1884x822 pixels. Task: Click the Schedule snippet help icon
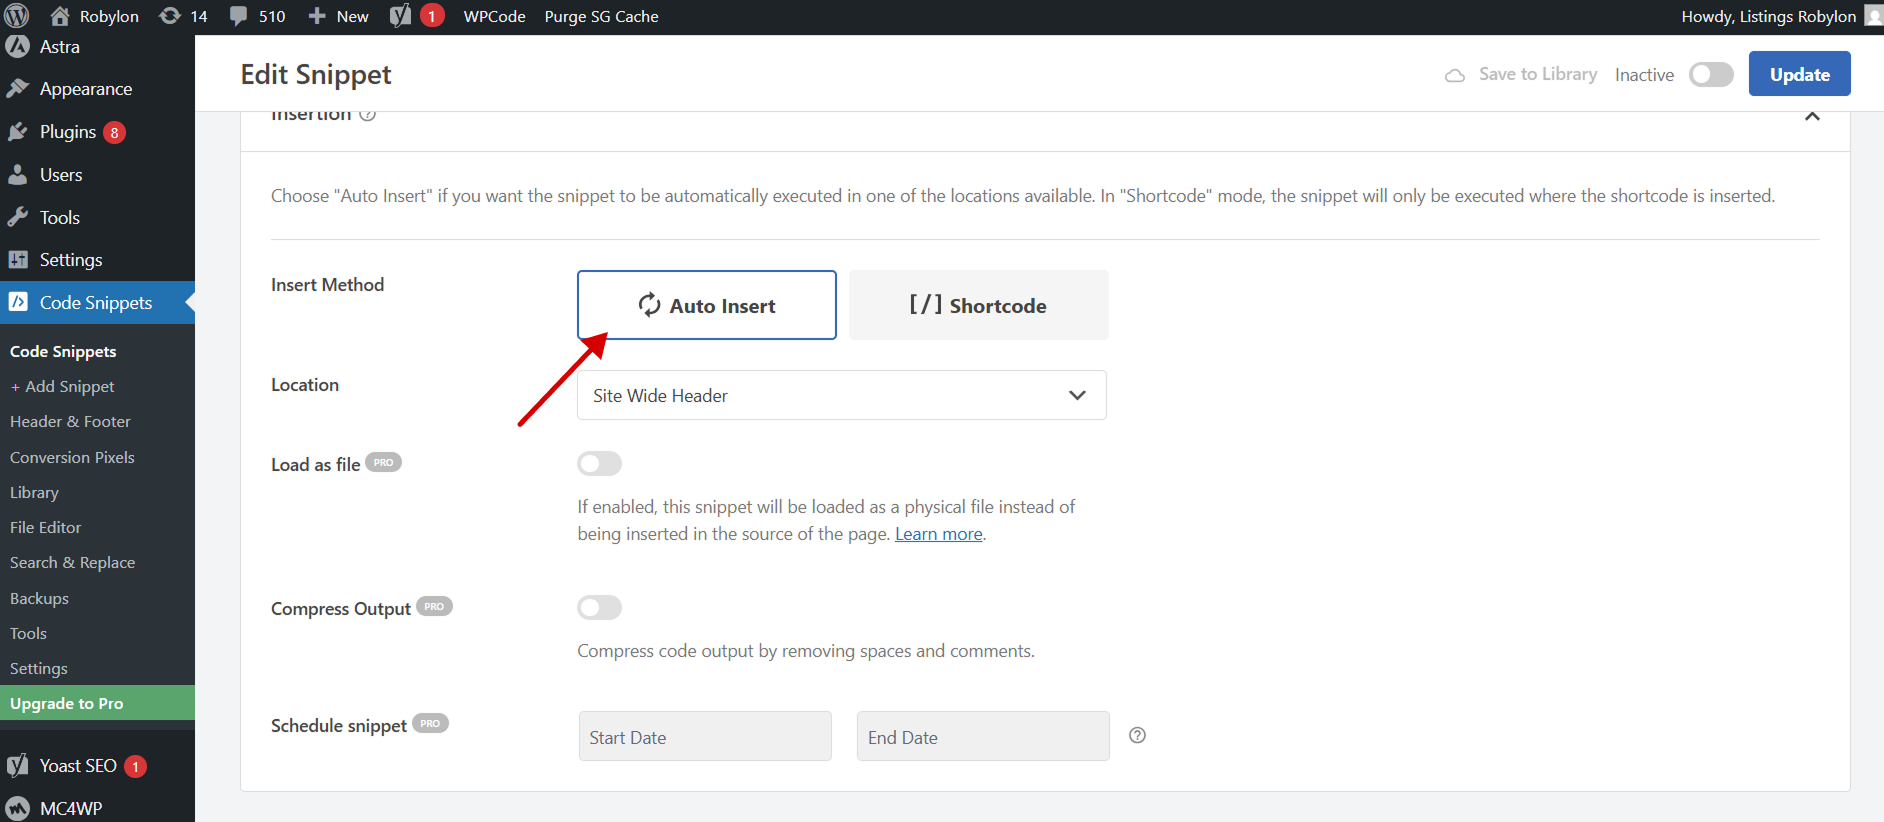coord(1137,735)
